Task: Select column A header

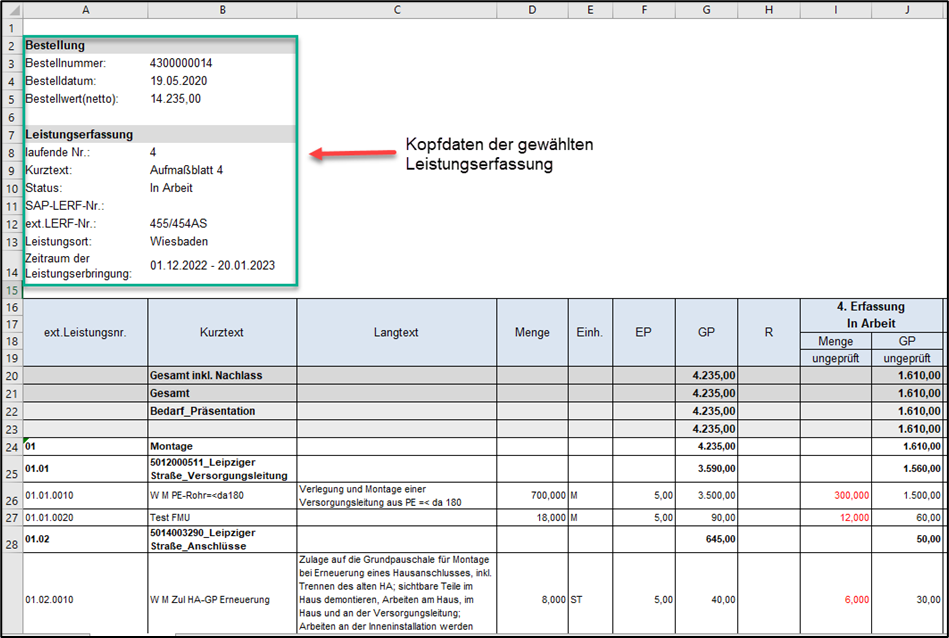Action: coord(85,9)
